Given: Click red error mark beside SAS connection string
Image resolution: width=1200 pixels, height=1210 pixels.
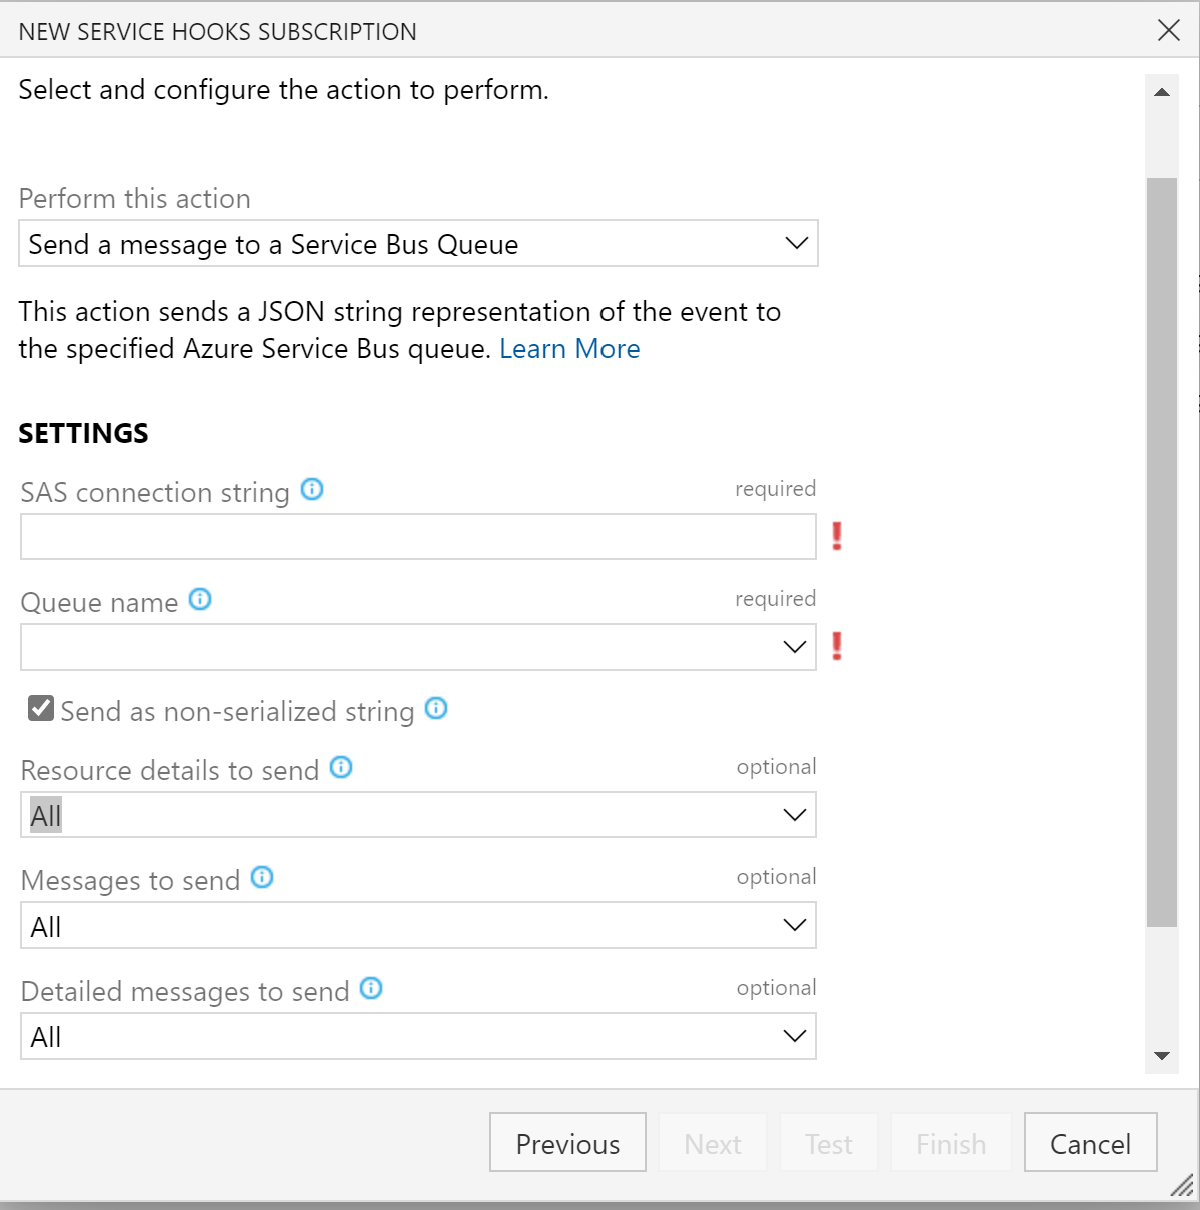Looking at the screenshot, I should click(x=837, y=536).
